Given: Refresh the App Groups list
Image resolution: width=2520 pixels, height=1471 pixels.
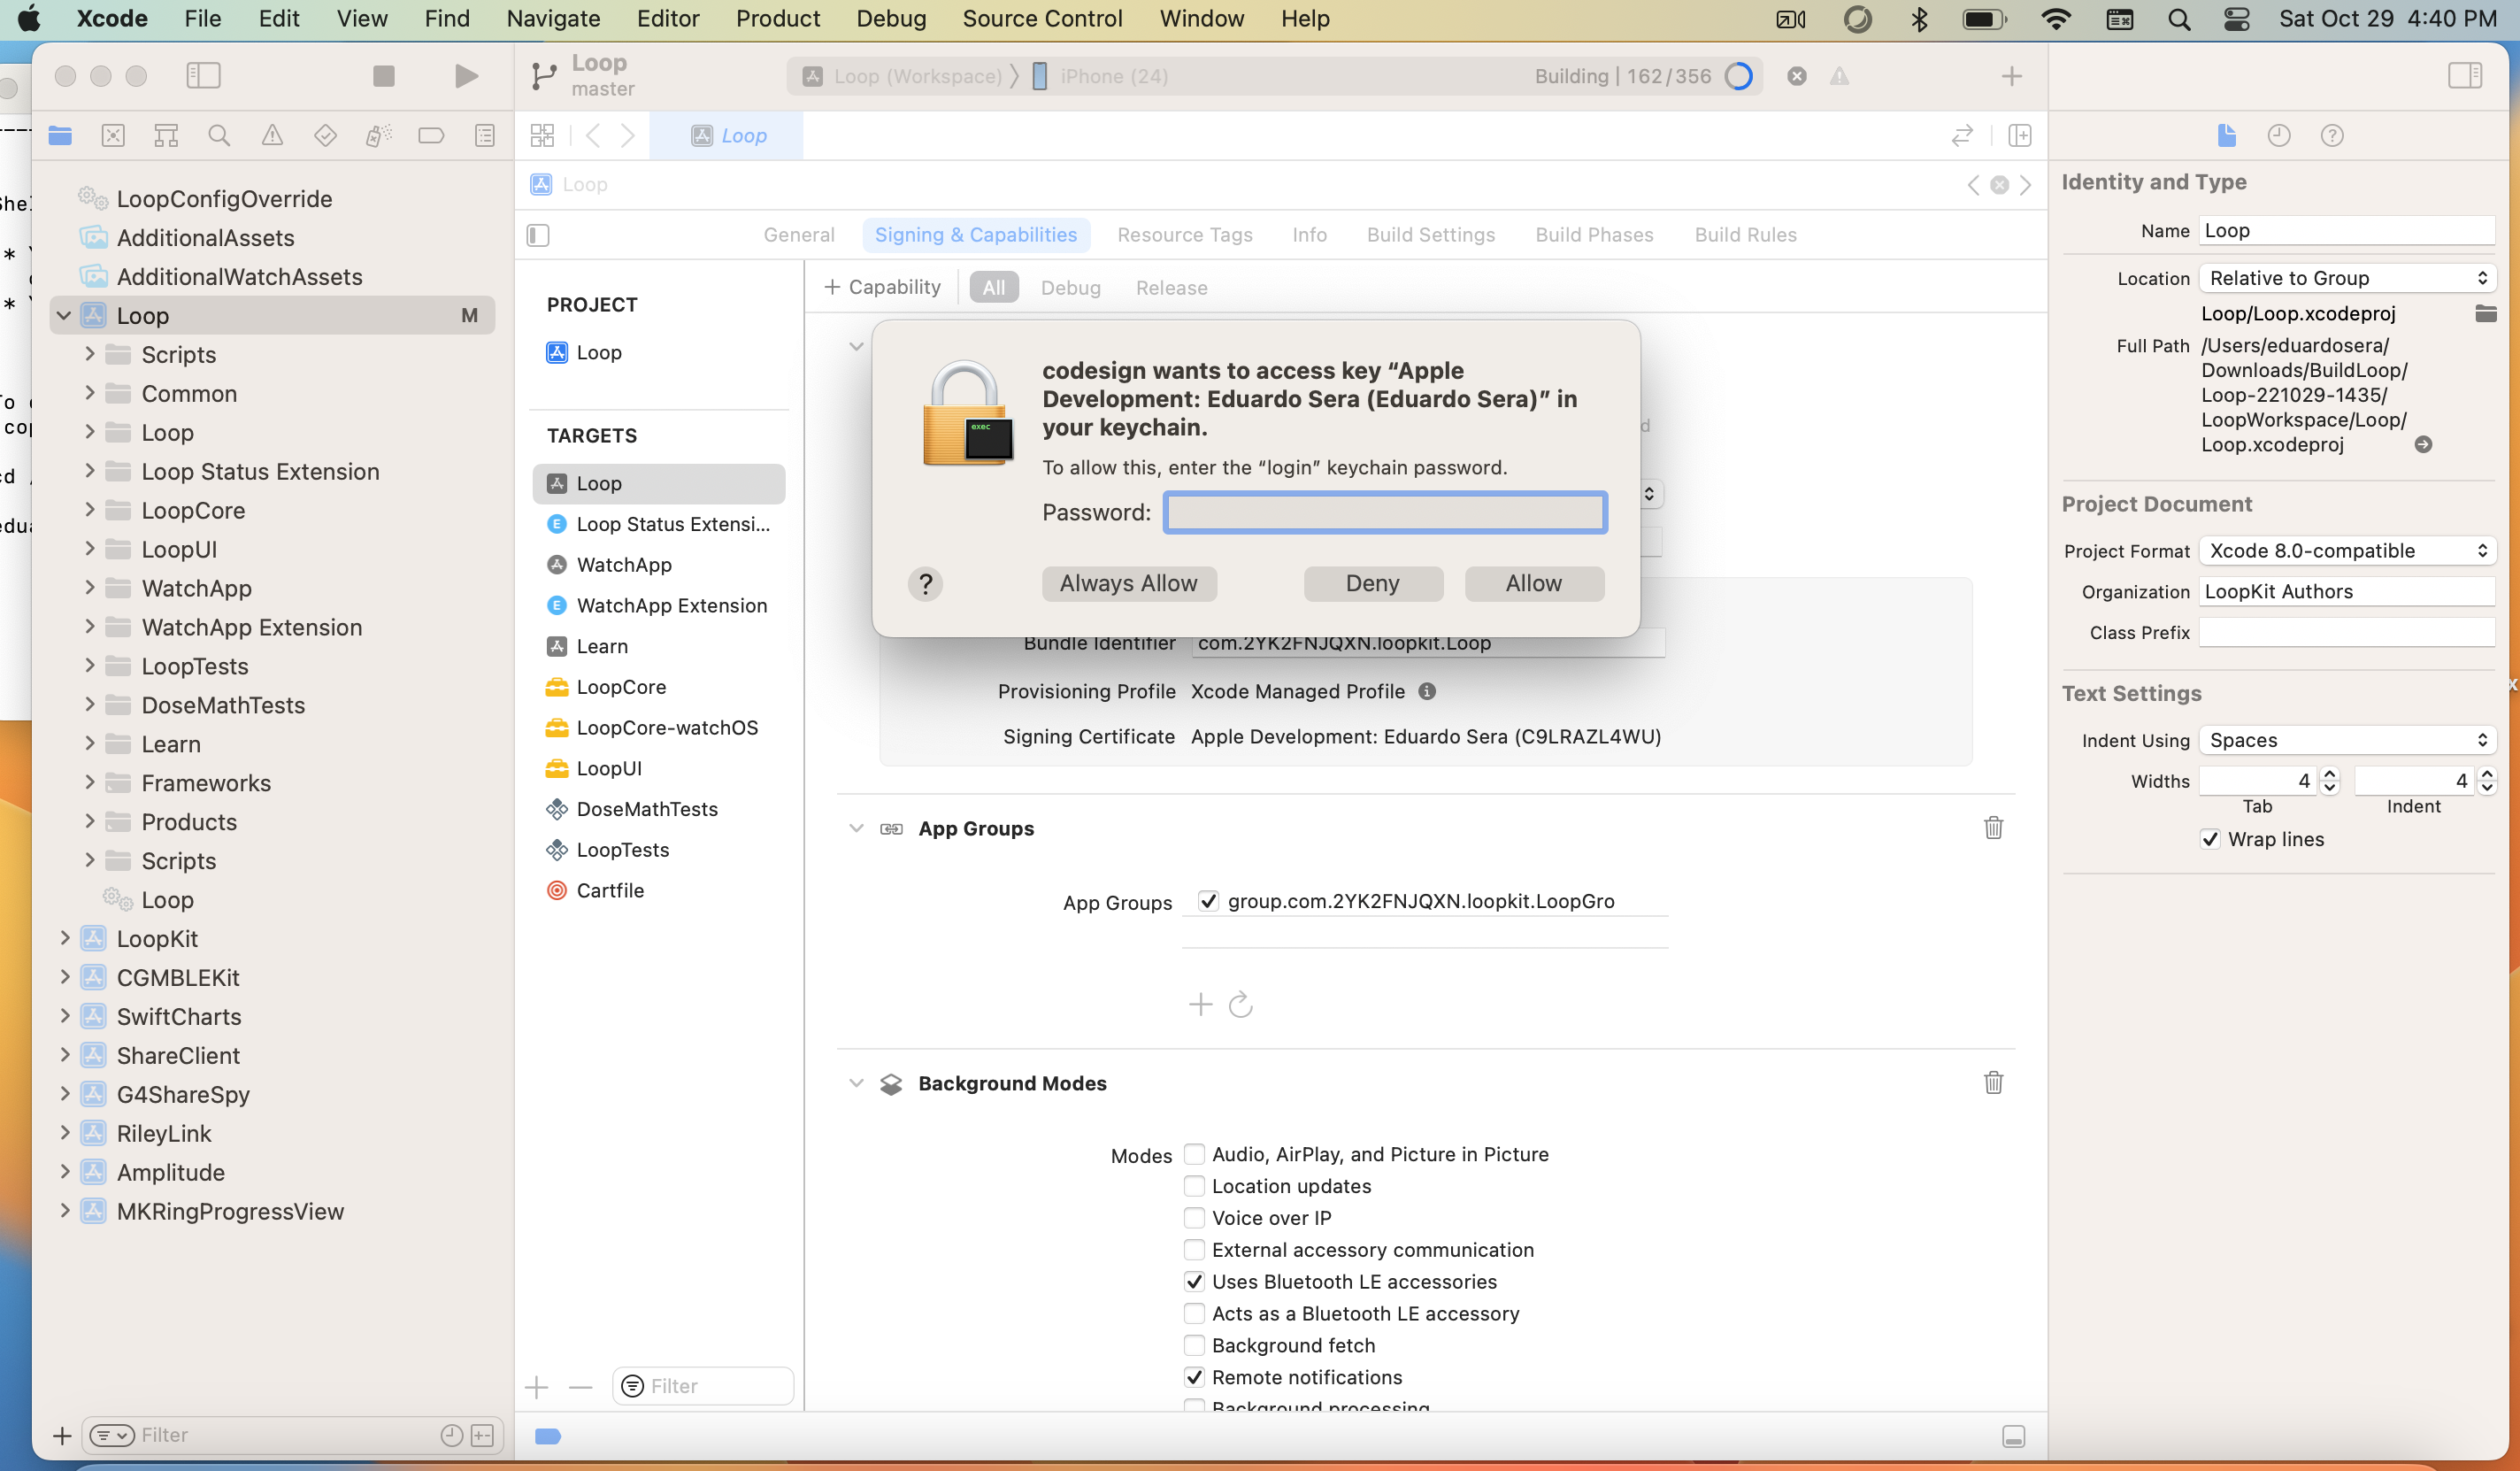Looking at the screenshot, I should pos(1240,1004).
